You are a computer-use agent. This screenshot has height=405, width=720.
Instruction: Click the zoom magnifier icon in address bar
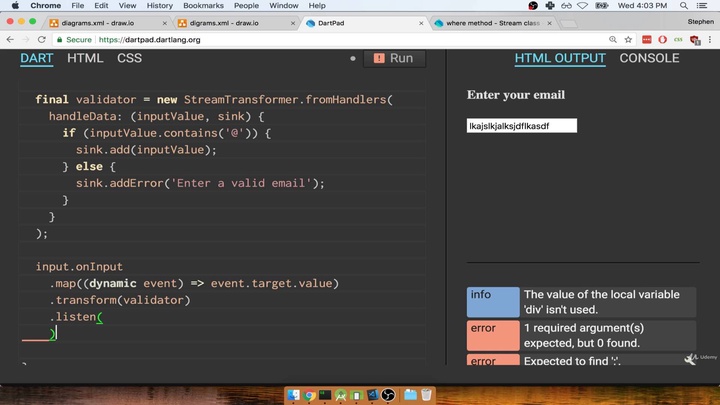pos(612,40)
